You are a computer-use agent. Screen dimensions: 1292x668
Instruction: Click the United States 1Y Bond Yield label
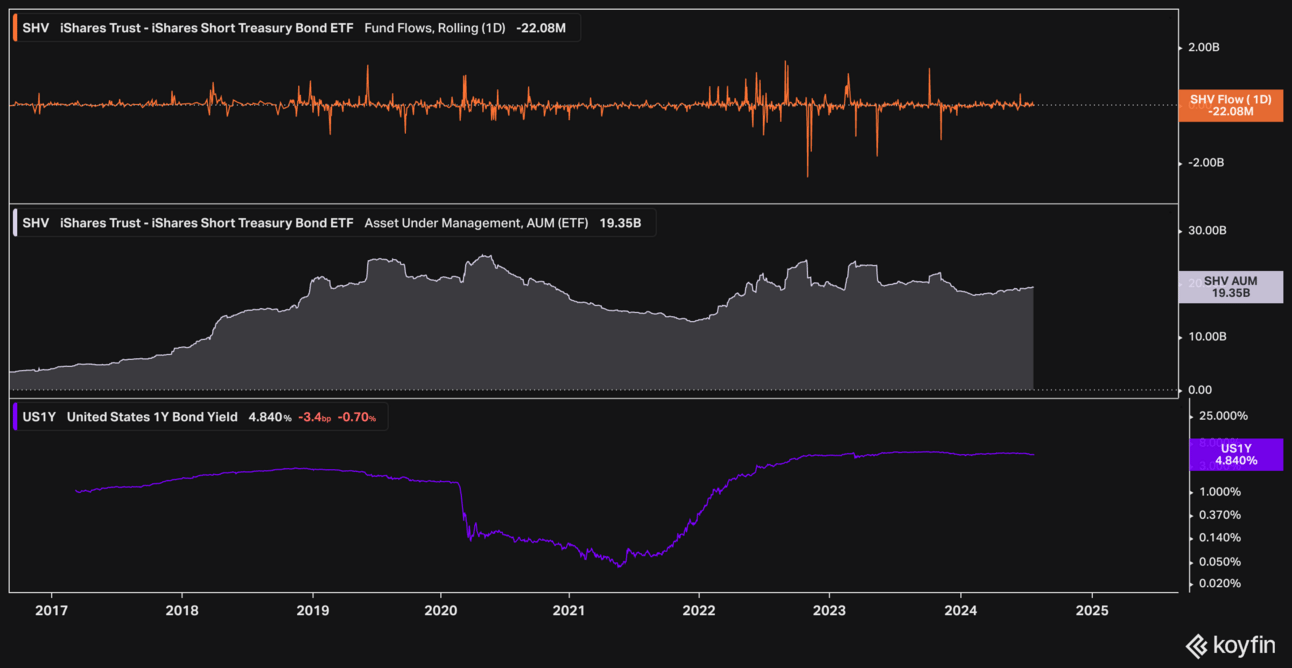click(152, 417)
